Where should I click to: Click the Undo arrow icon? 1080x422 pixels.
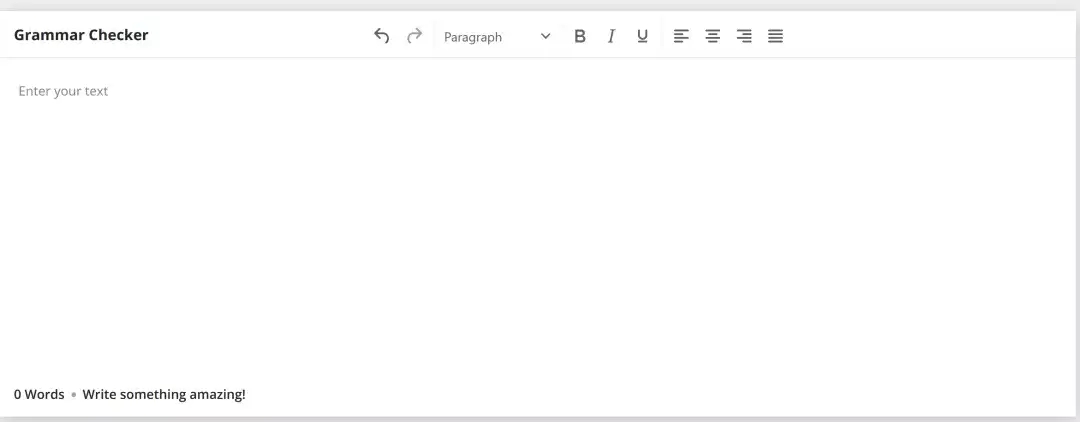point(381,36)
